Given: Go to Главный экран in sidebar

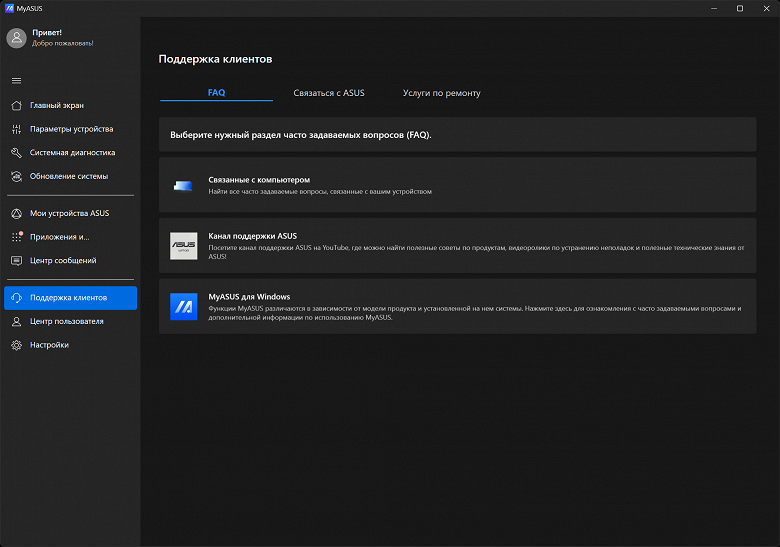Looking at the screenshot, I should (71, 105).
